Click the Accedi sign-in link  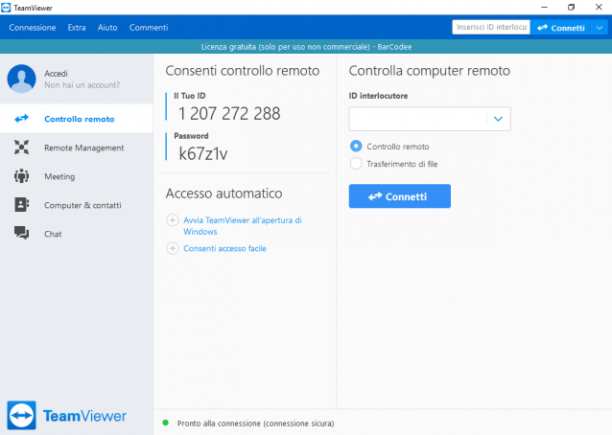(56, 73)
